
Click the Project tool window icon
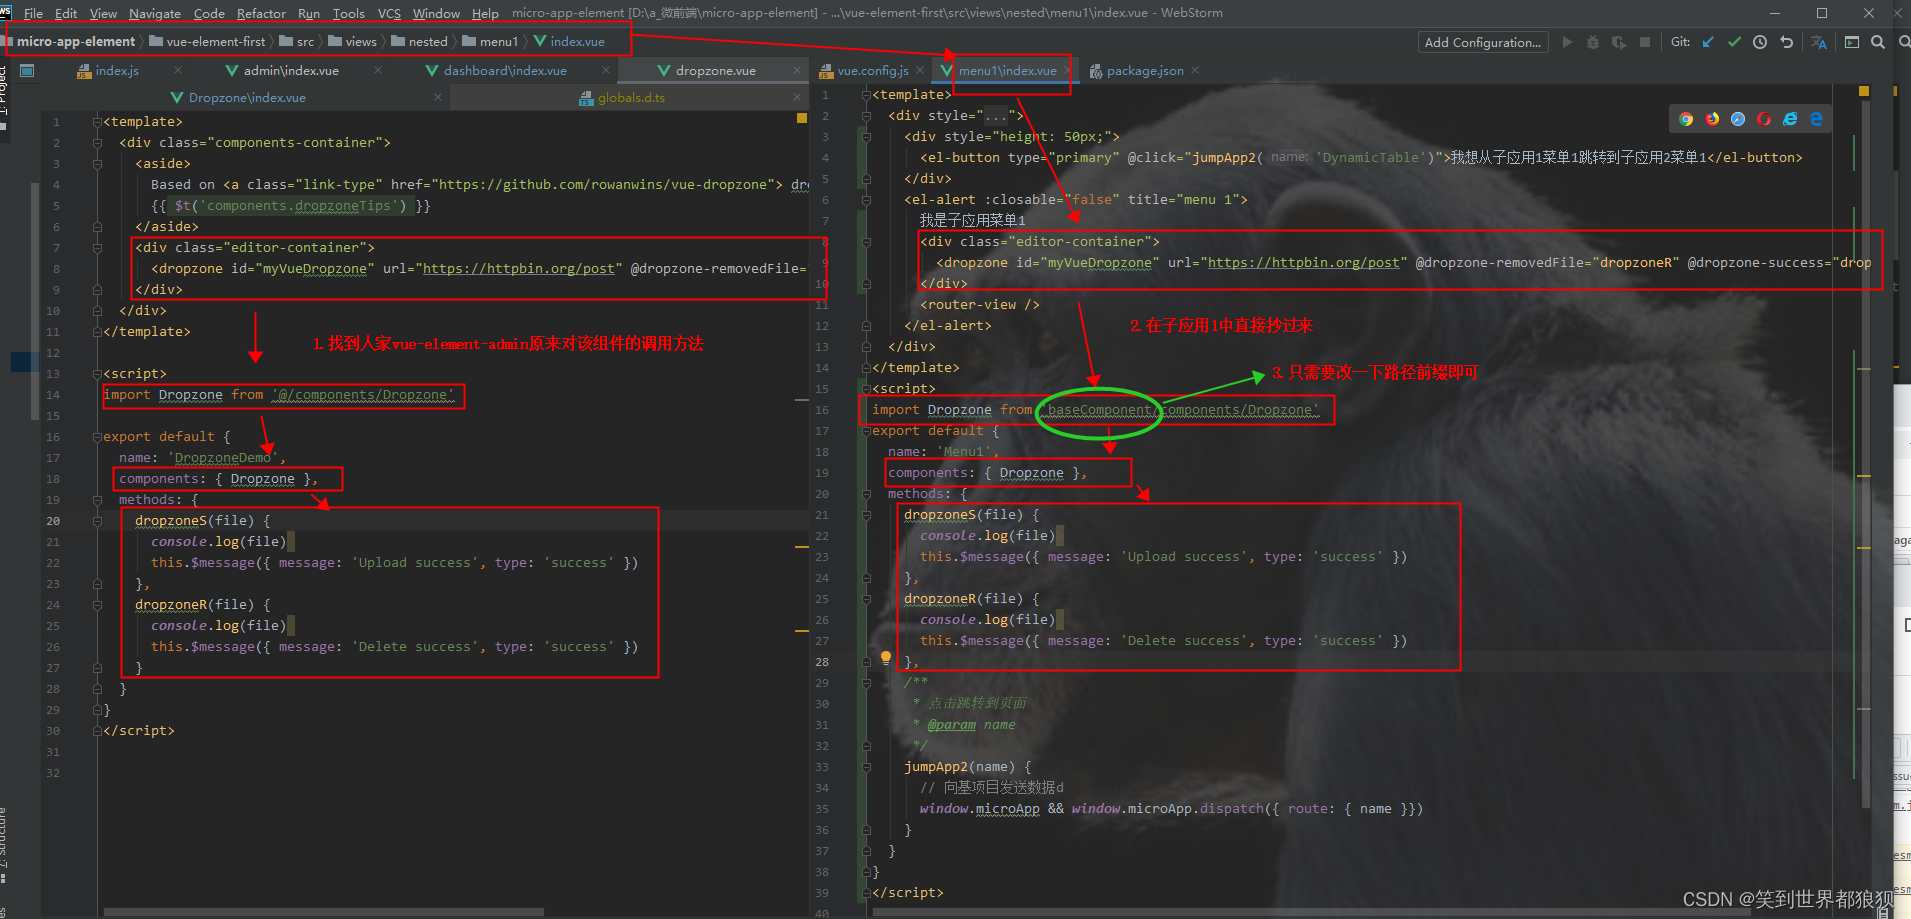(x=27, y=70)
